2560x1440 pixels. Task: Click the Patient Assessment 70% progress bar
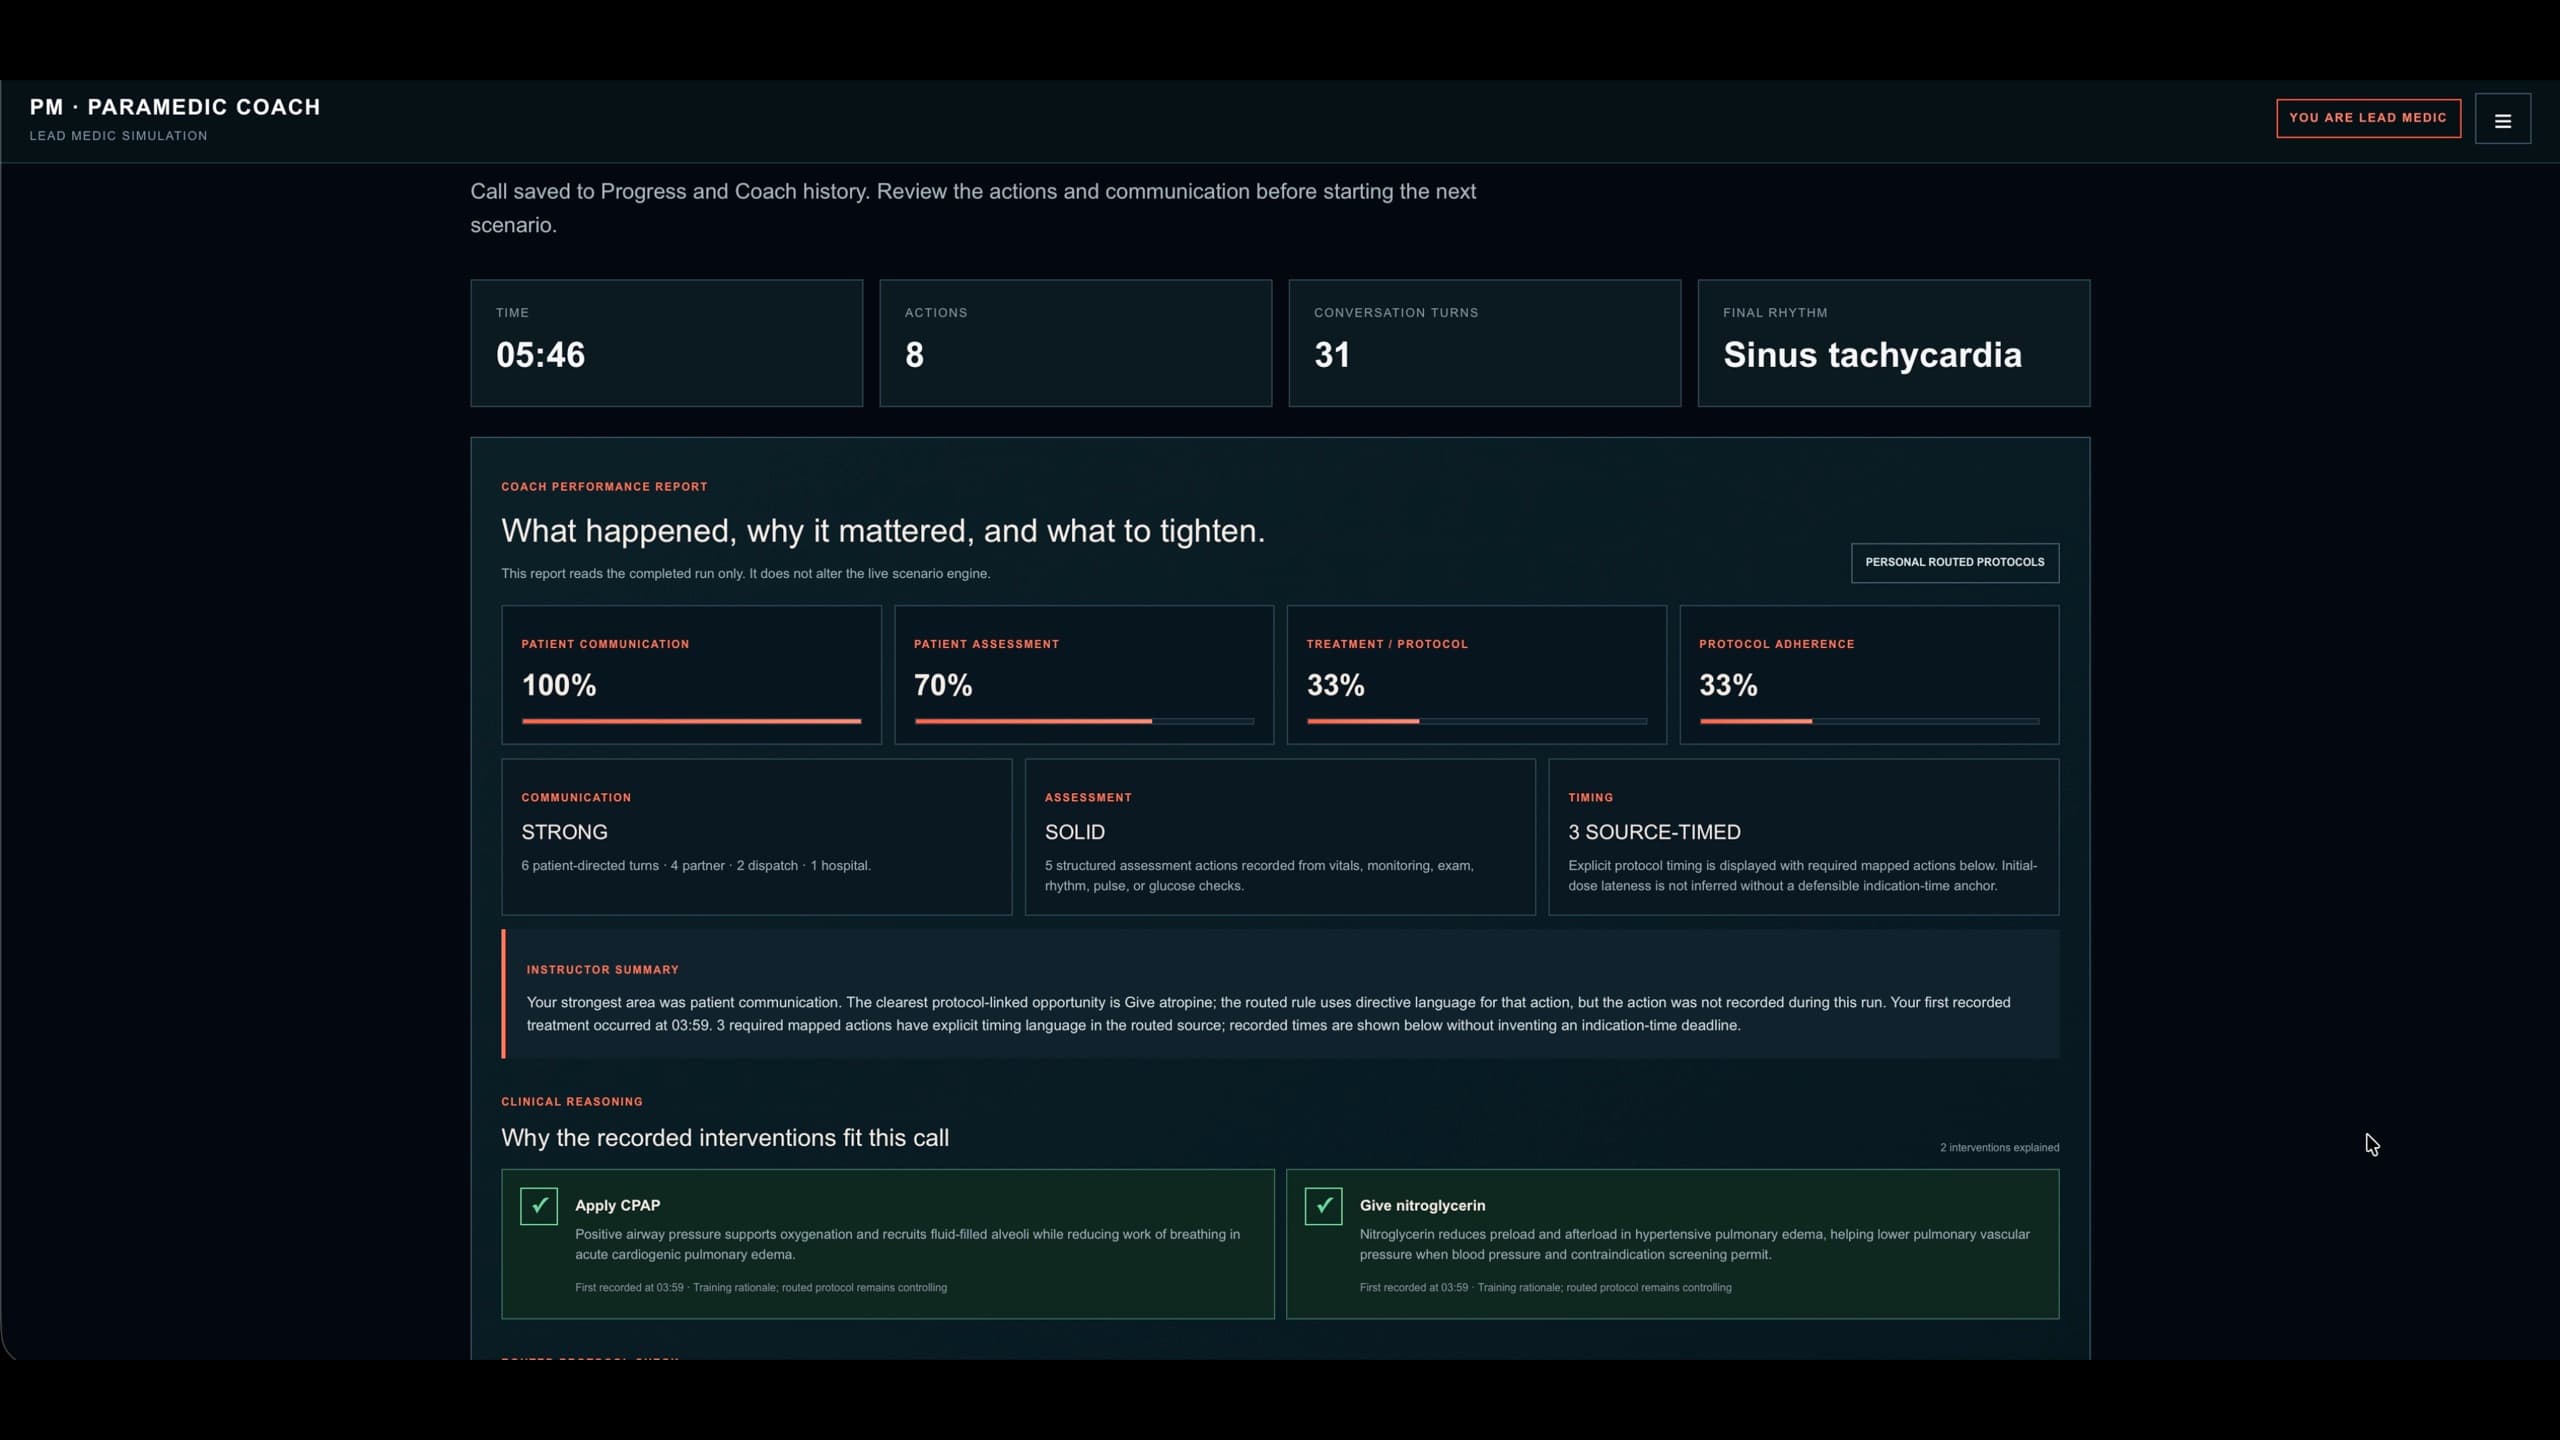coord(1084,721)
